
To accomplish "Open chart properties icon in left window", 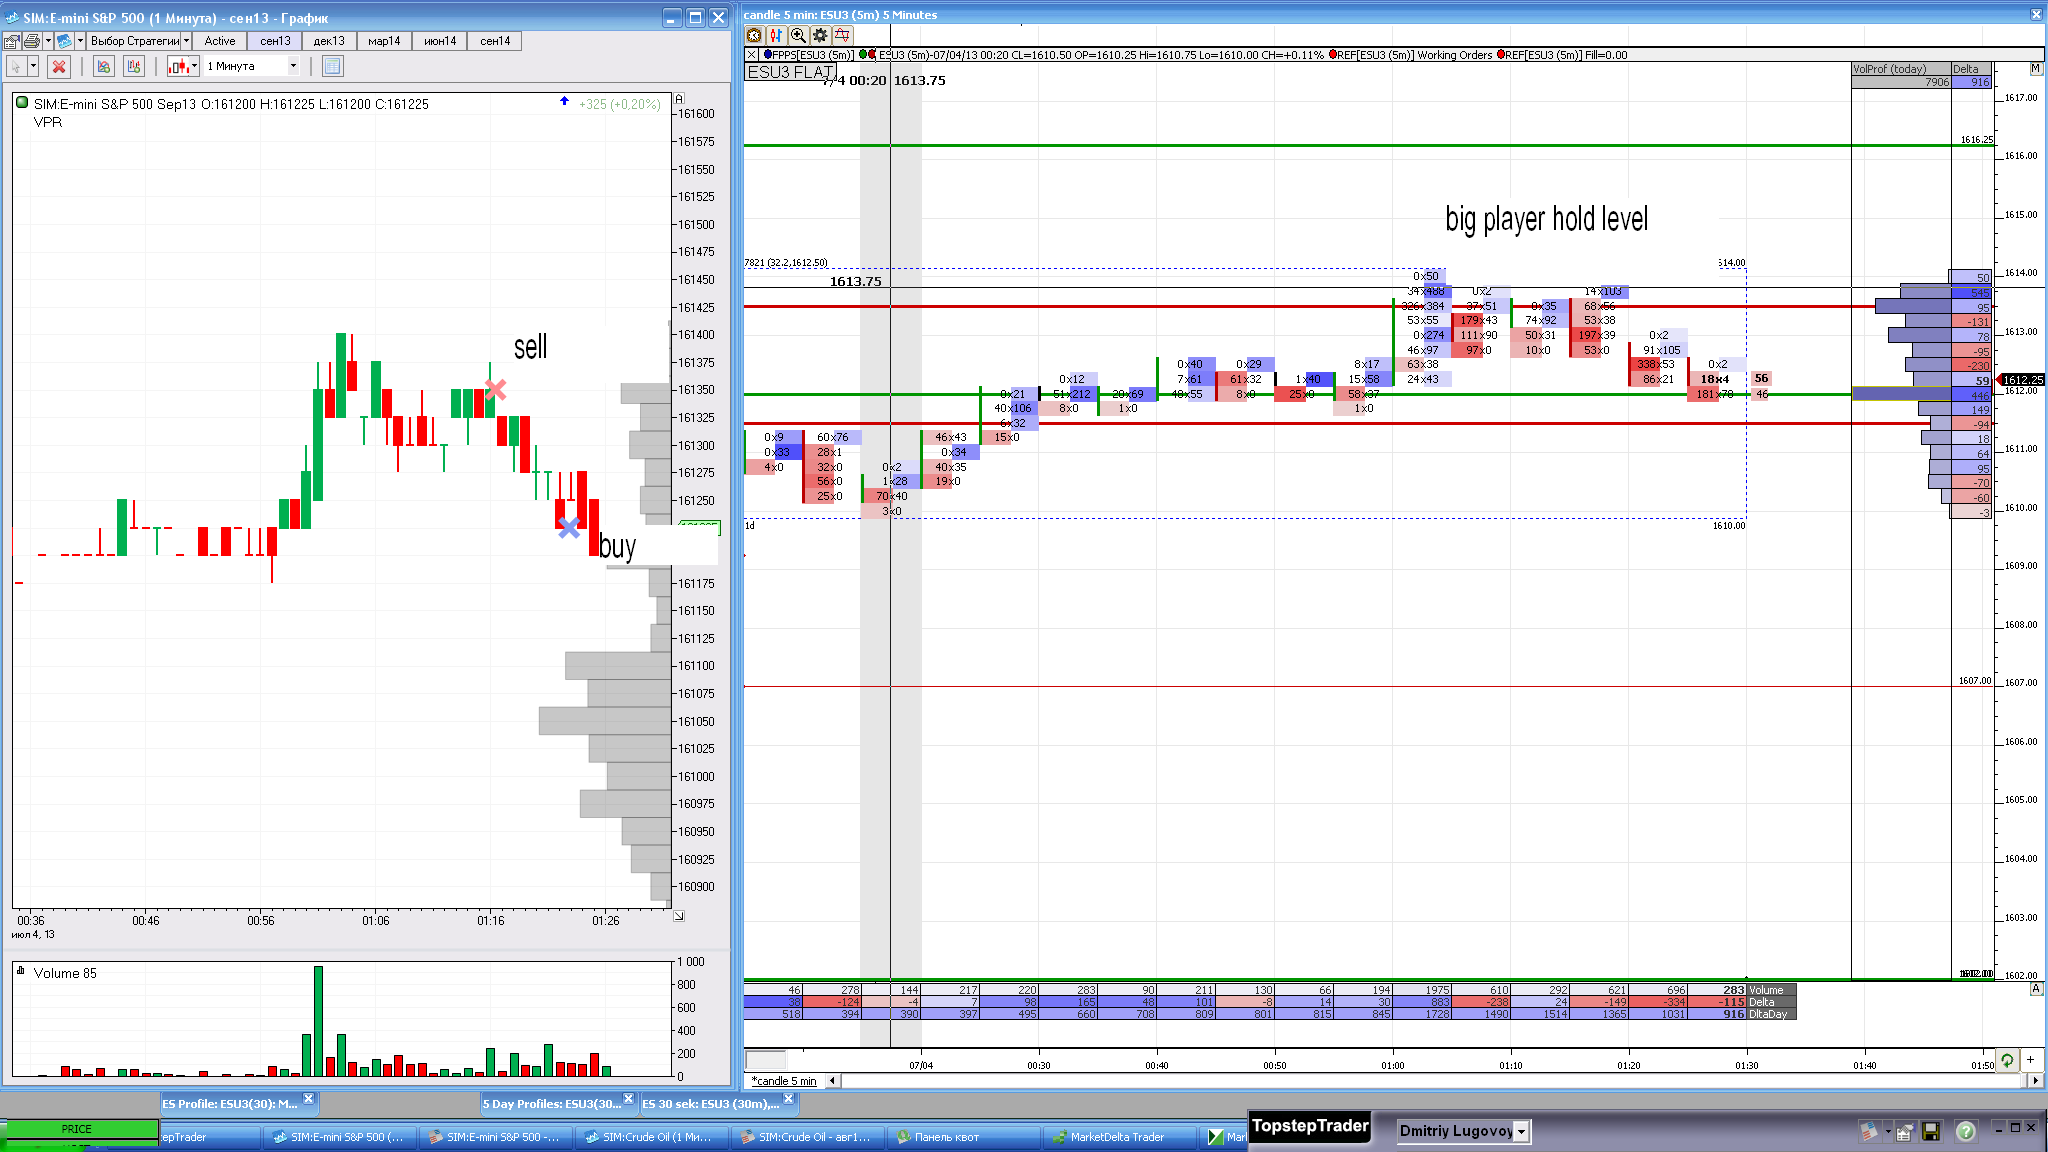I will coord(12,41).
